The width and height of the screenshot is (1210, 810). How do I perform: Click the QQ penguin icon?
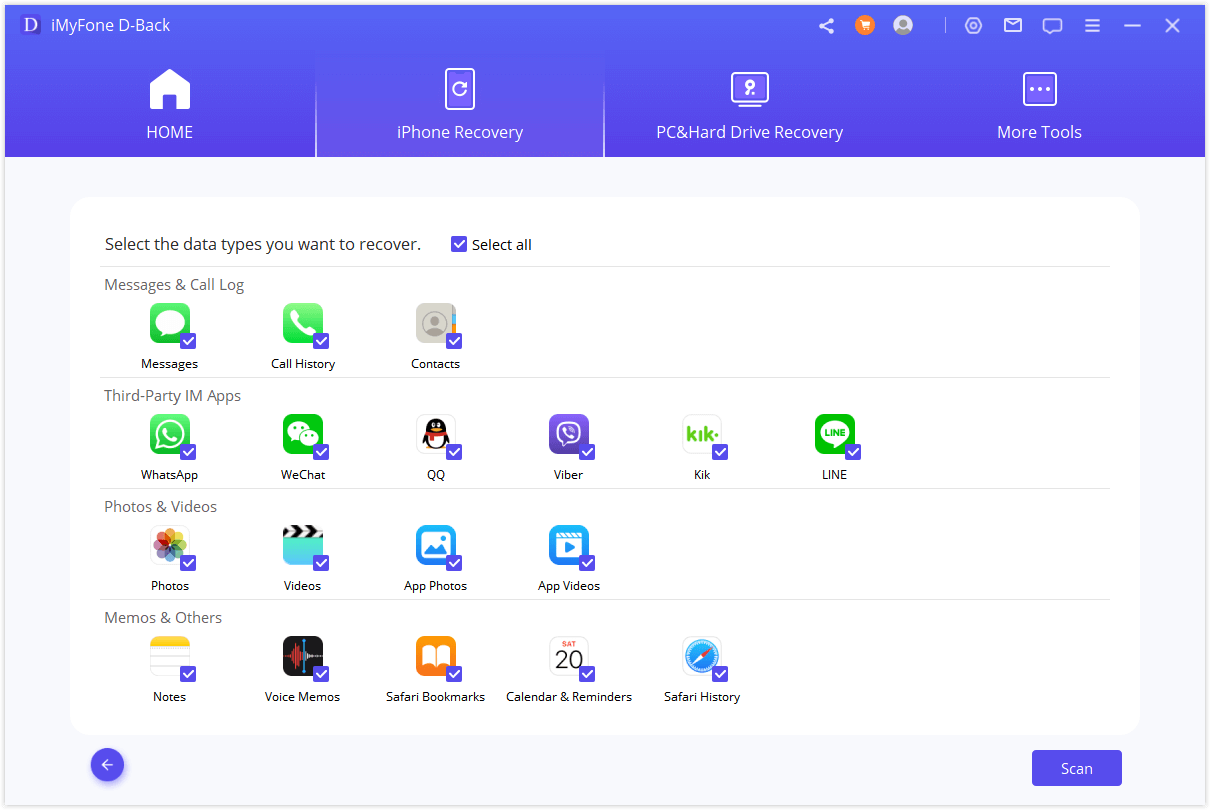click(436, 434)
